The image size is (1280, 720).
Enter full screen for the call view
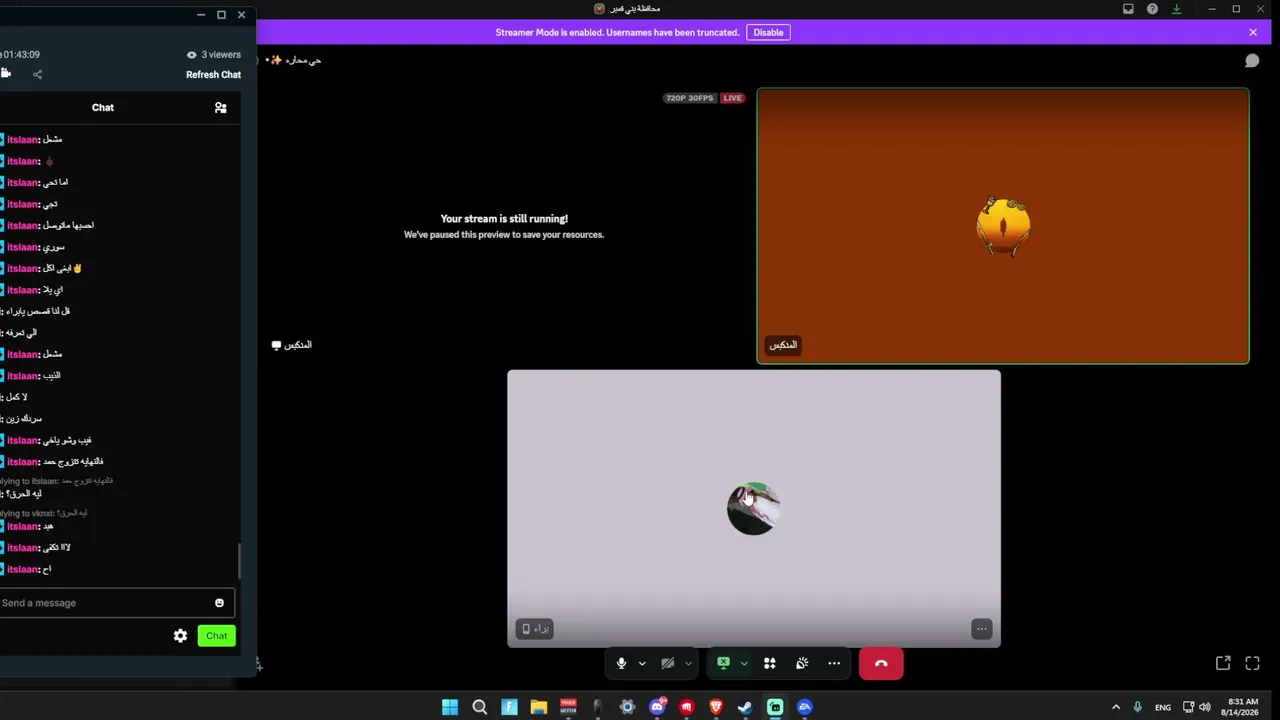pos(1252,663)
